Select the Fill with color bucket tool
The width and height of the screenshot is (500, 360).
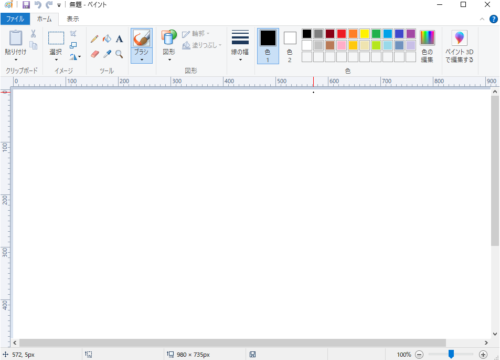point(107,39)
